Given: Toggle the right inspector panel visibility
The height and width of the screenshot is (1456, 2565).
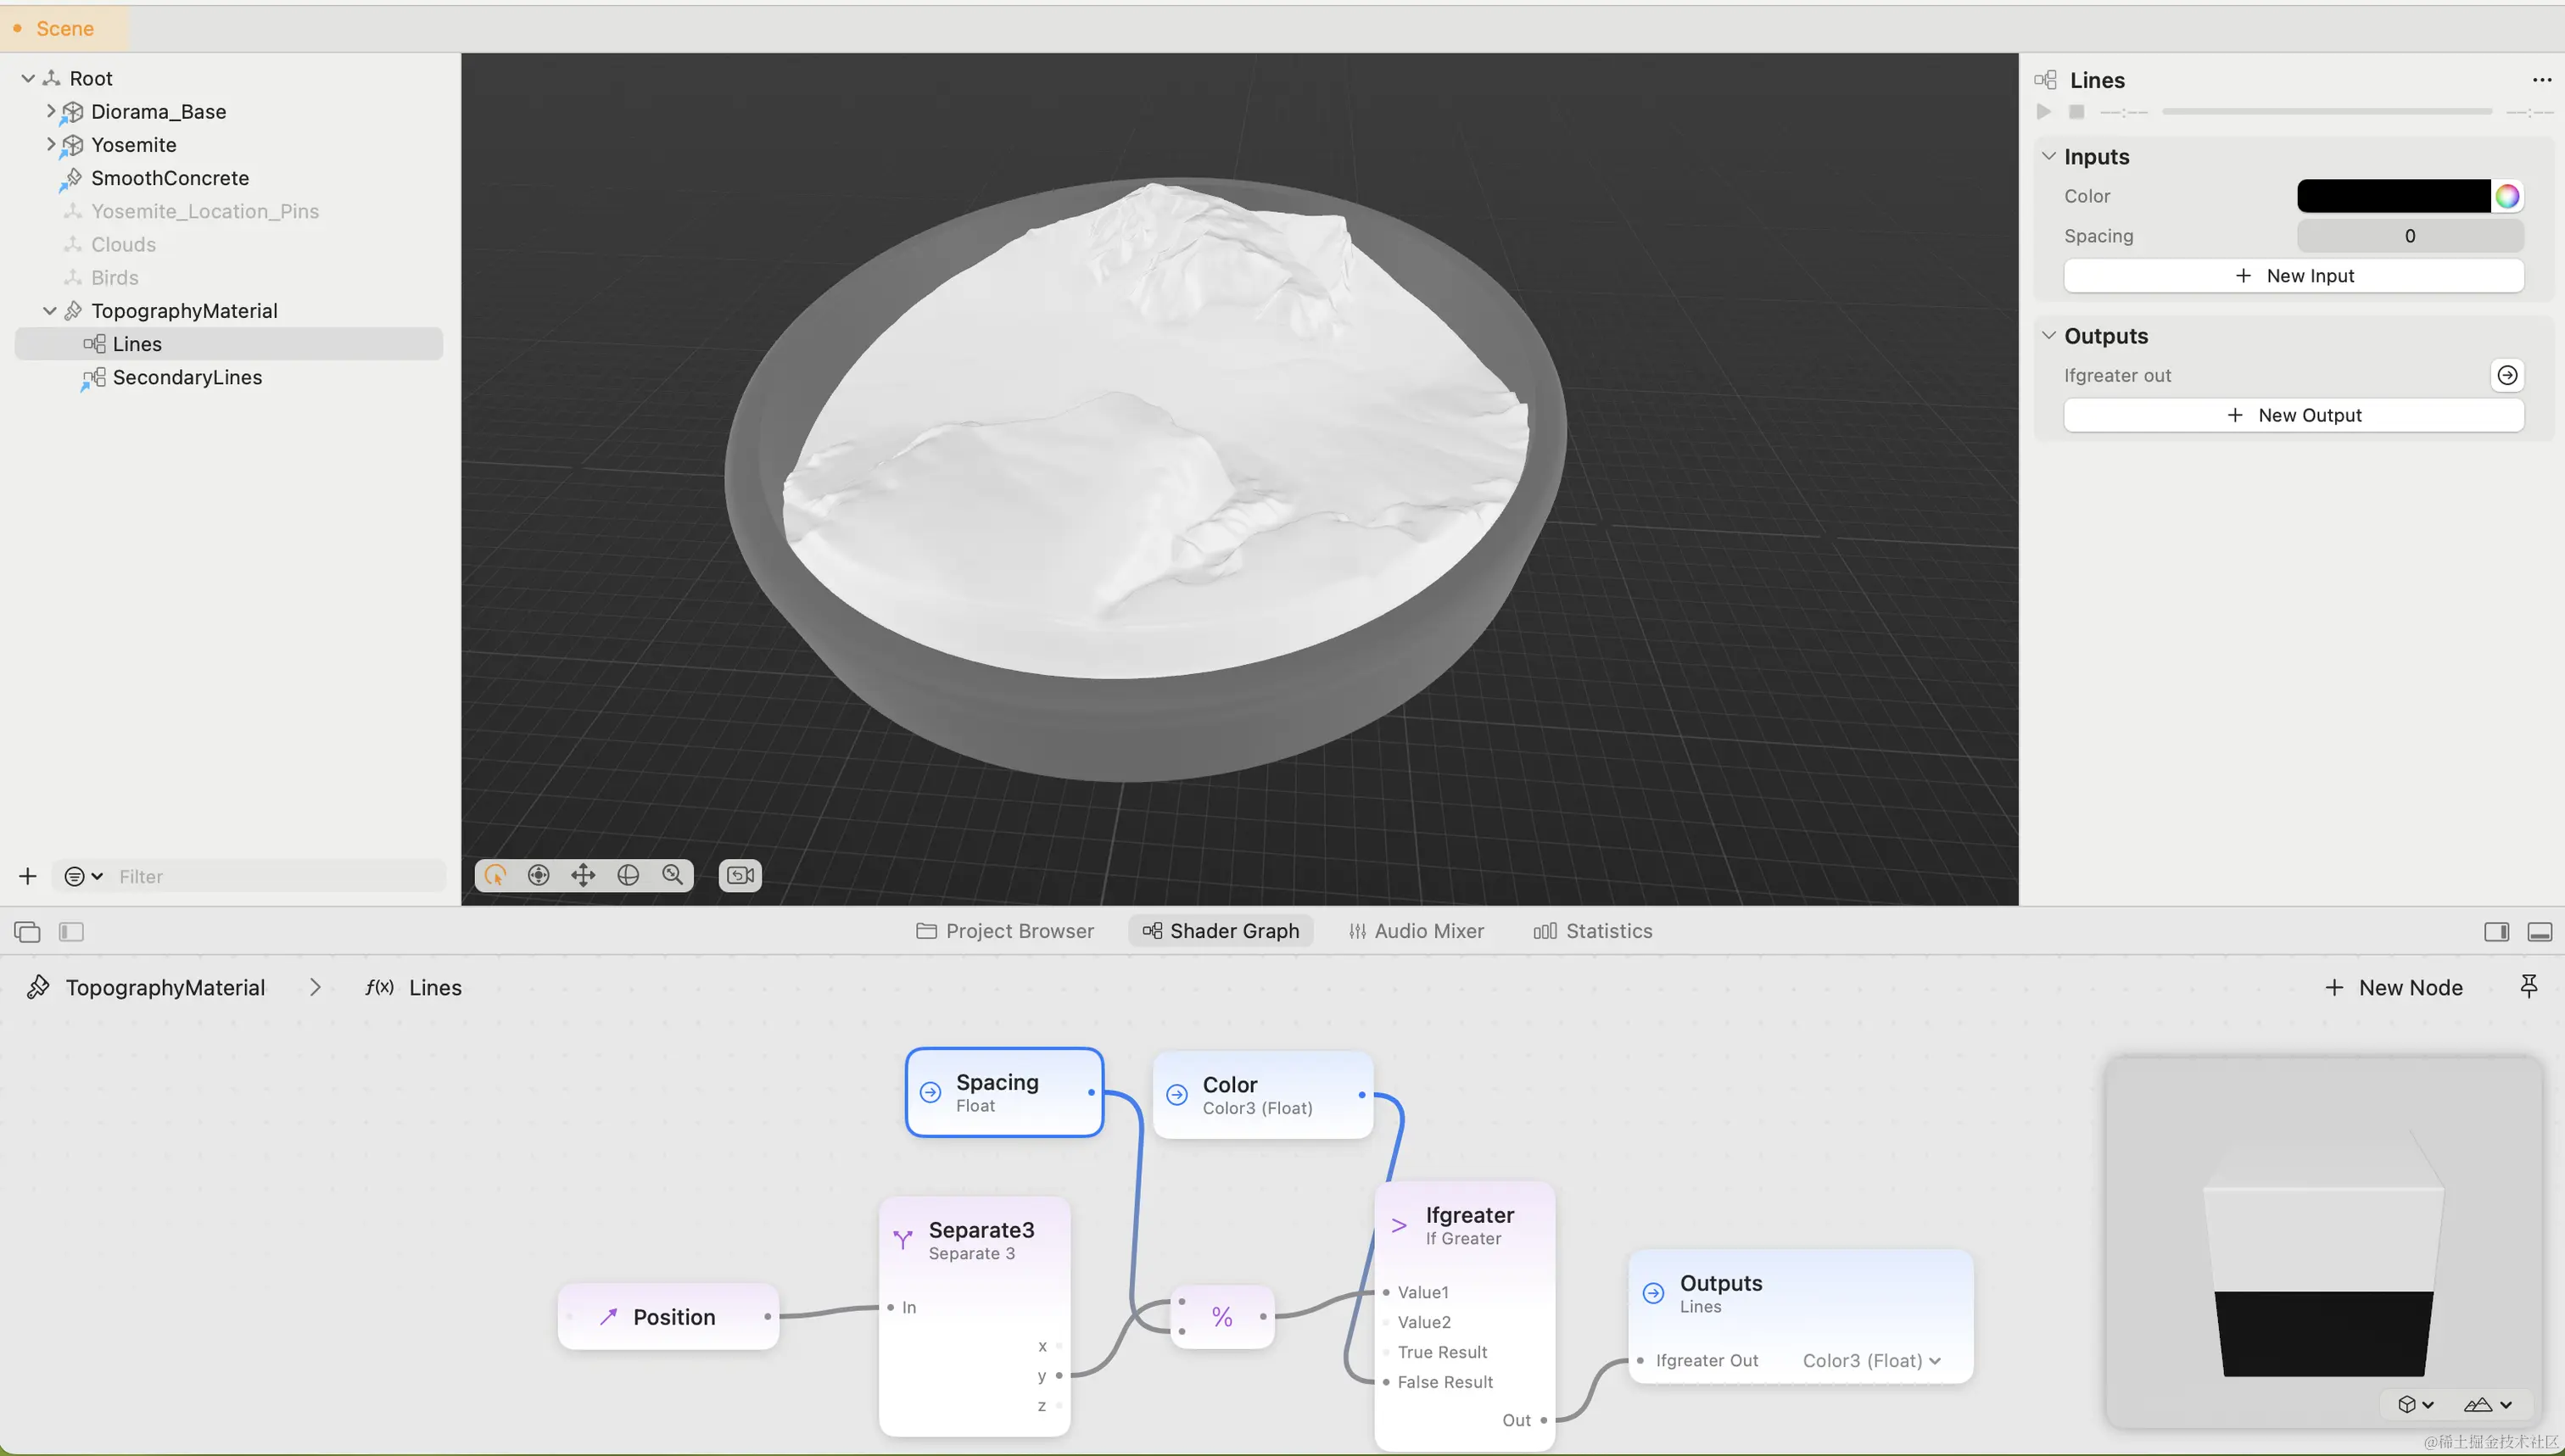Looking at the screenshot, I should coord(2496,932).
